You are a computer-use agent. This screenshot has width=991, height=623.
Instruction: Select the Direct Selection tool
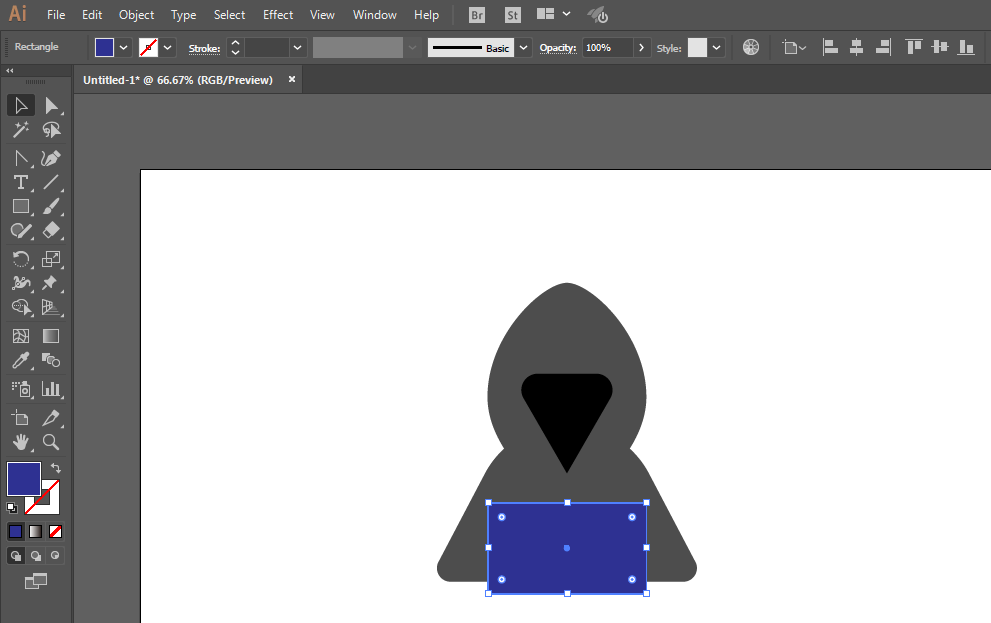point(51,106)
